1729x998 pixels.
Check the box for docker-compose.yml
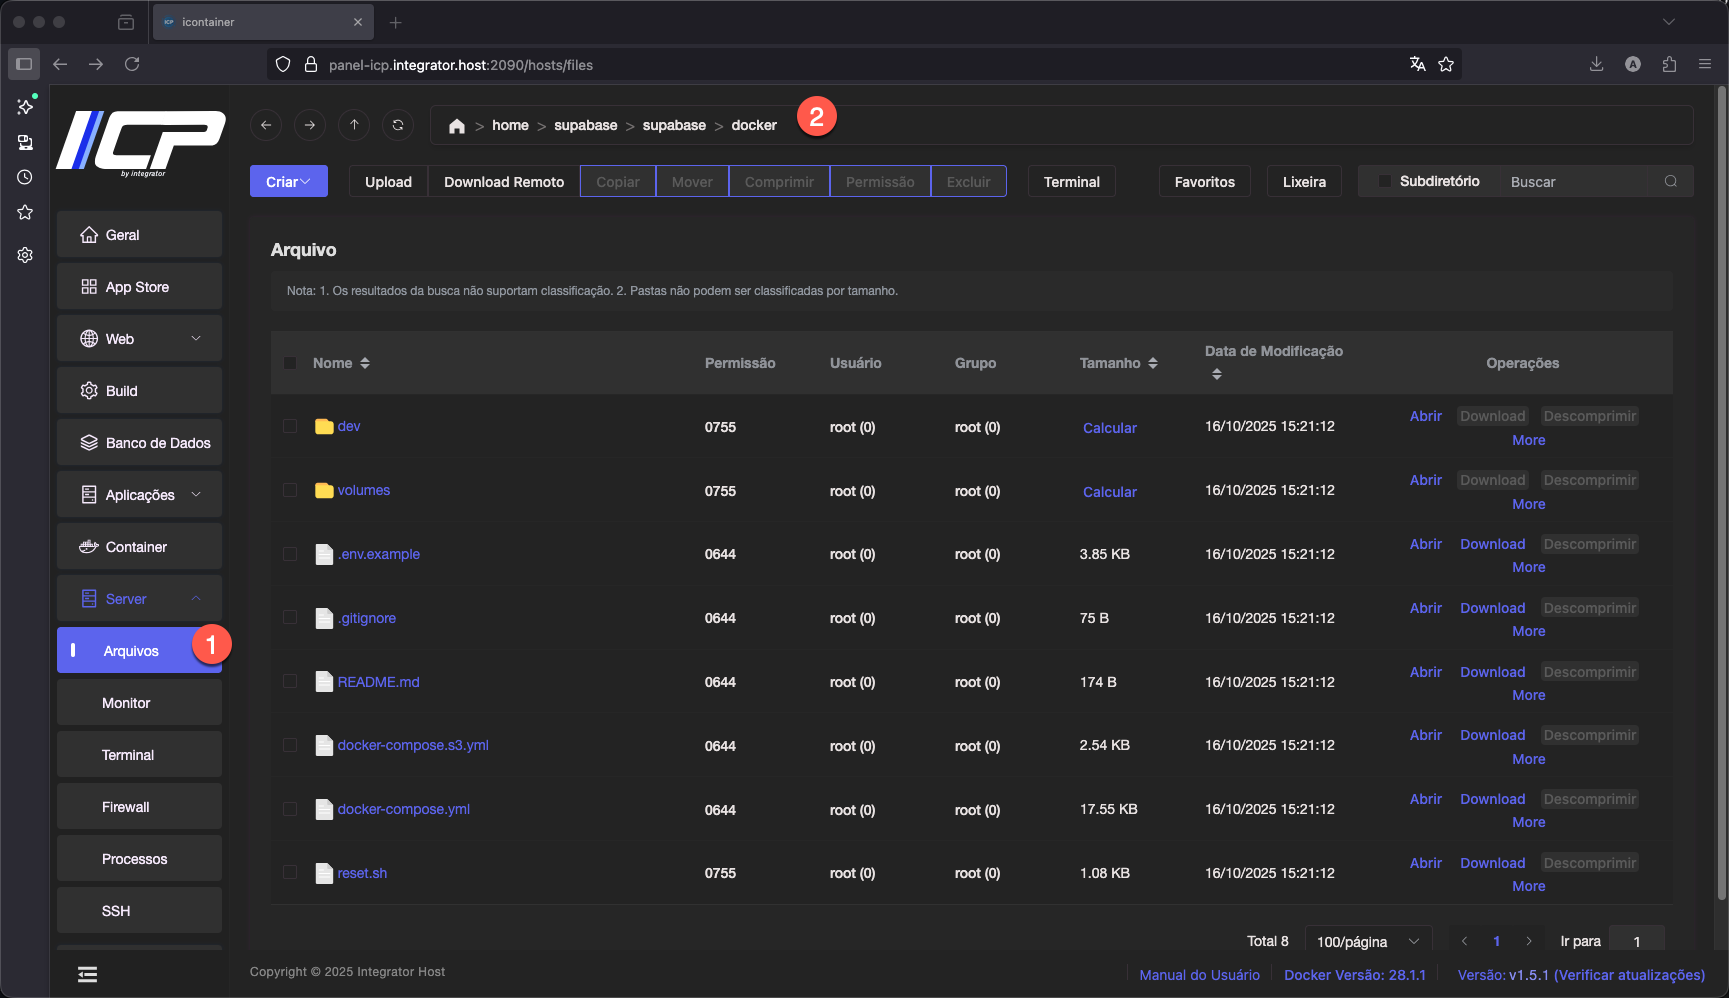pyautogui.click(x=290, y=809)
